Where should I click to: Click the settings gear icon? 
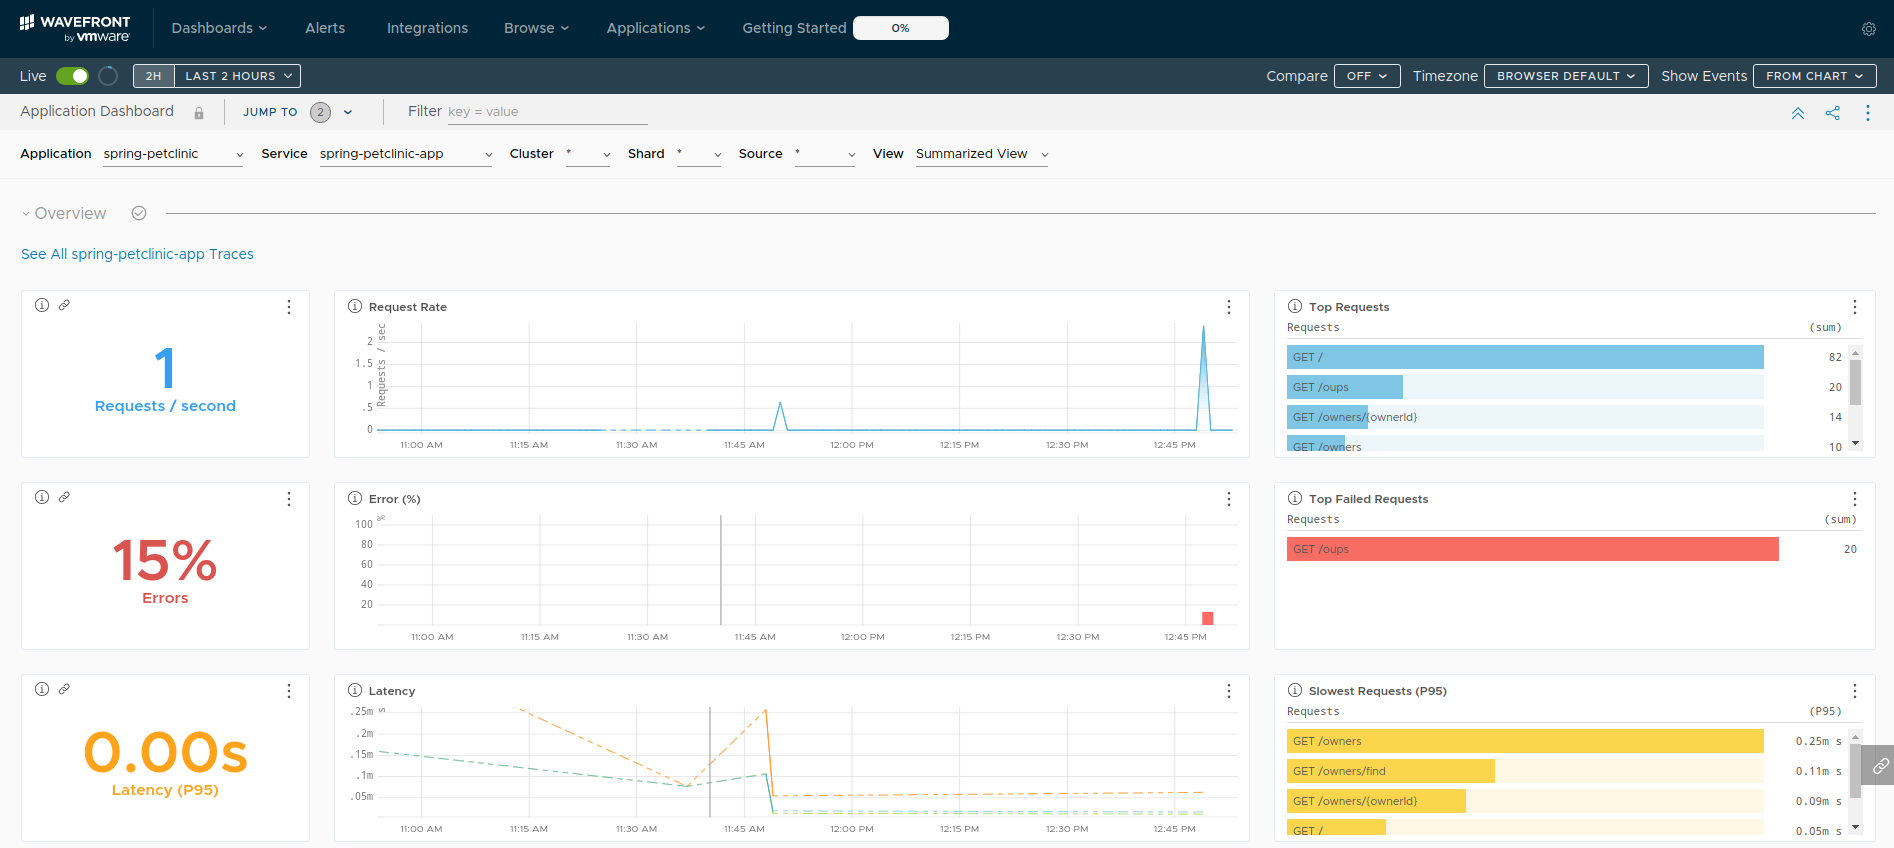(x=1868, y=29)
